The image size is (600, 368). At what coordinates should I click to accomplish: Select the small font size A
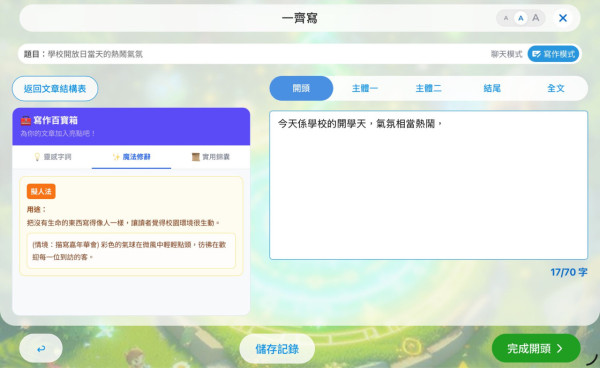point(506,18)
